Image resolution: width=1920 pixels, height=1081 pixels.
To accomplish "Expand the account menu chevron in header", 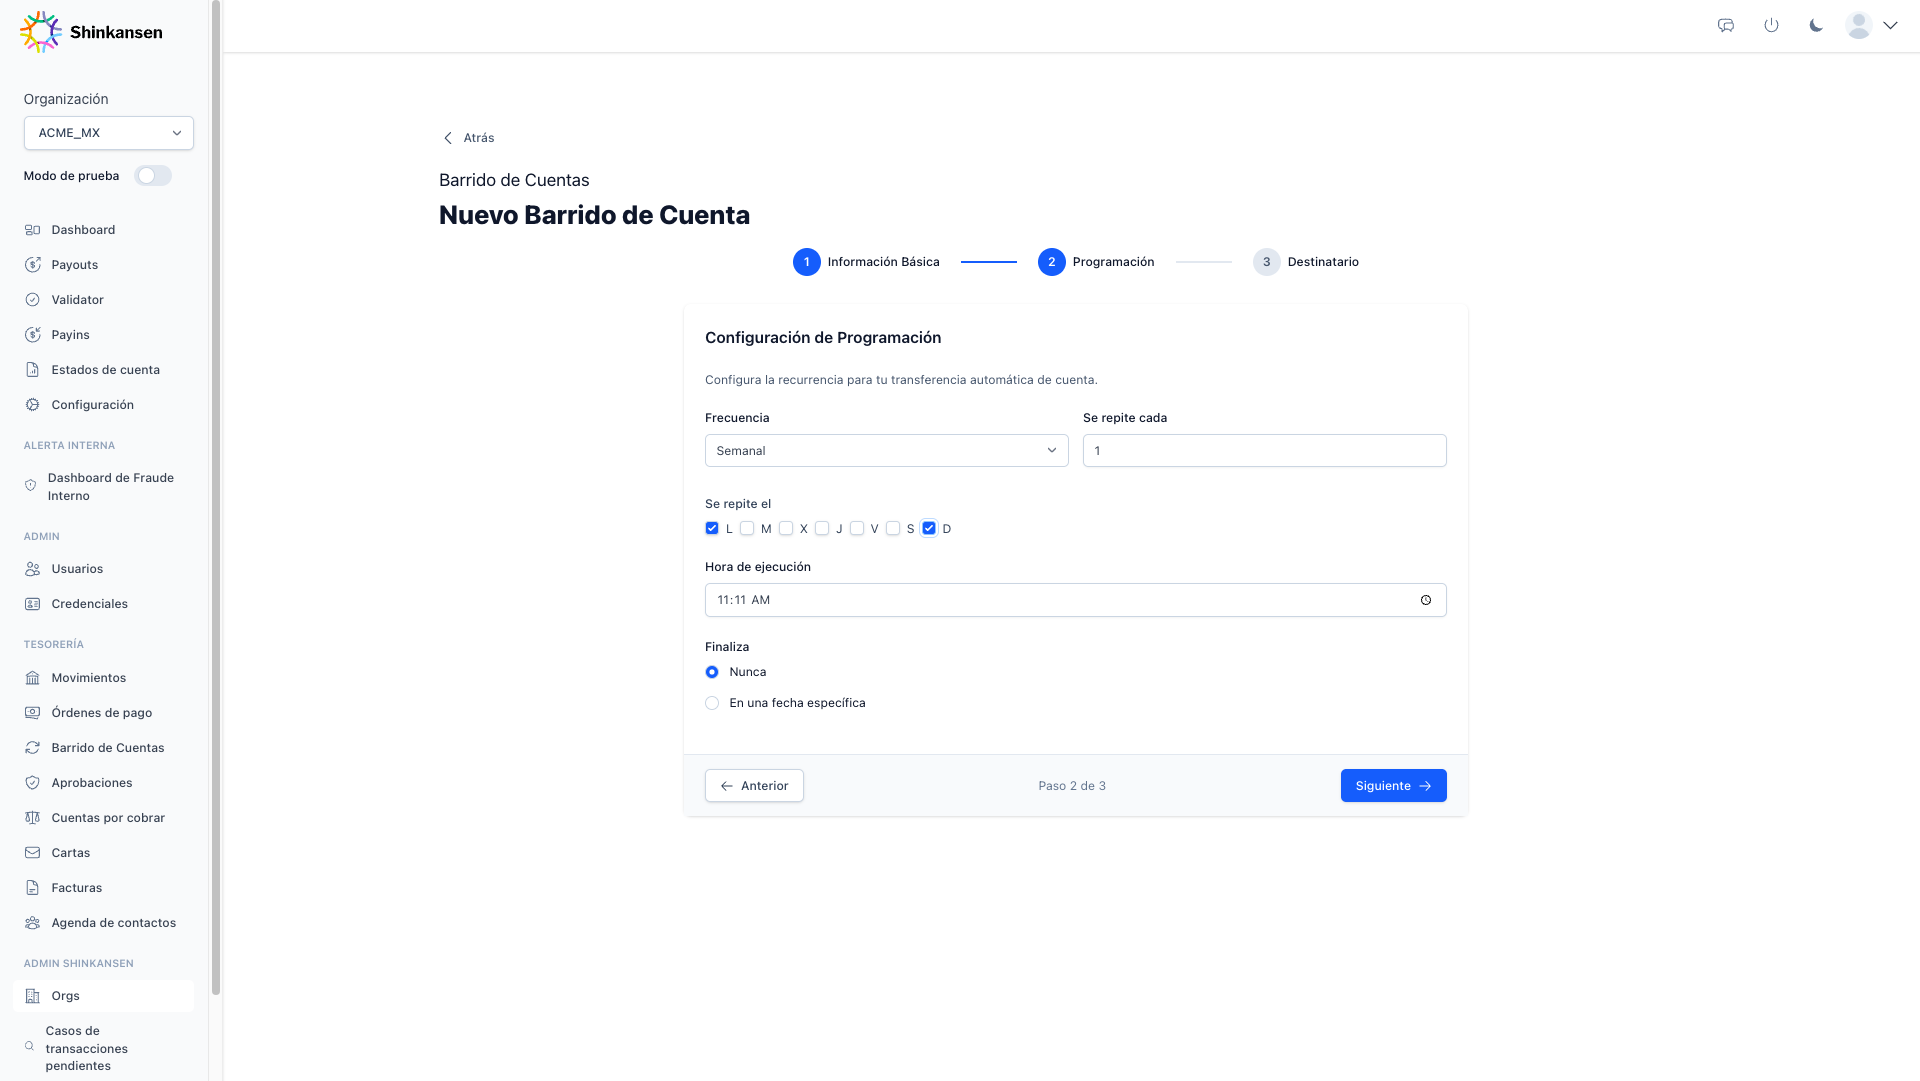I will (x=1890, y=26).
